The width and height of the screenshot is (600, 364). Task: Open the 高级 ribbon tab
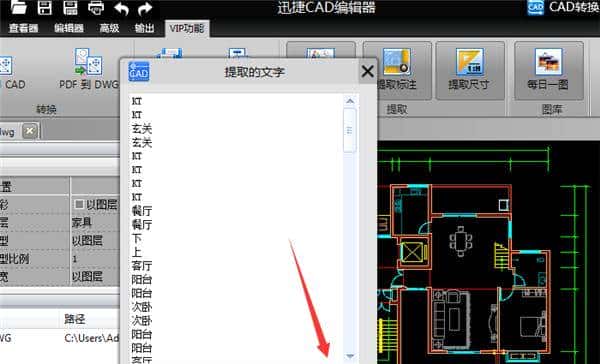coord(109,28)
